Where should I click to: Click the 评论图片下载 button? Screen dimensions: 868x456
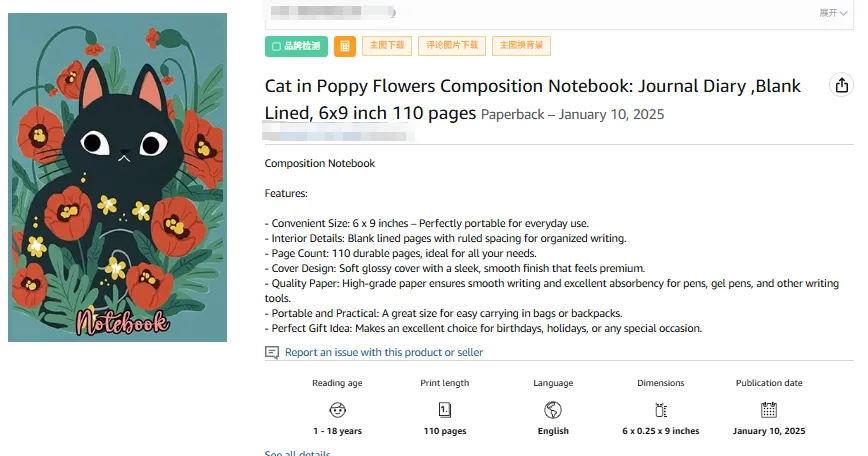pyautogui.click(x=453, y=46)
